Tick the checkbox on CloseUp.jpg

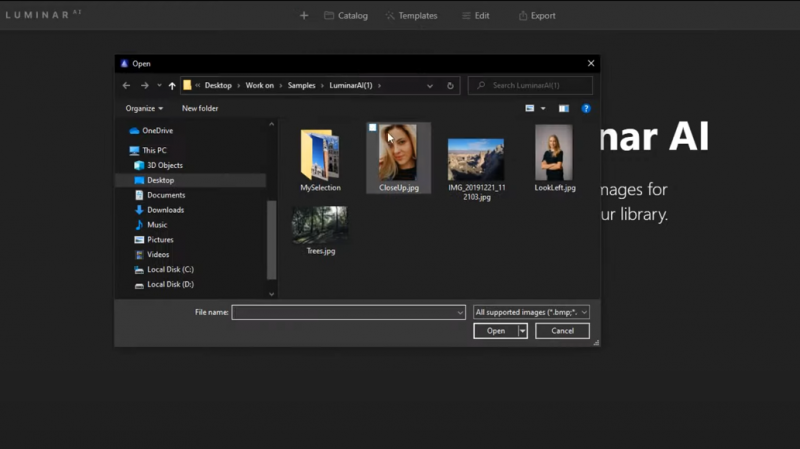[373, 128]
